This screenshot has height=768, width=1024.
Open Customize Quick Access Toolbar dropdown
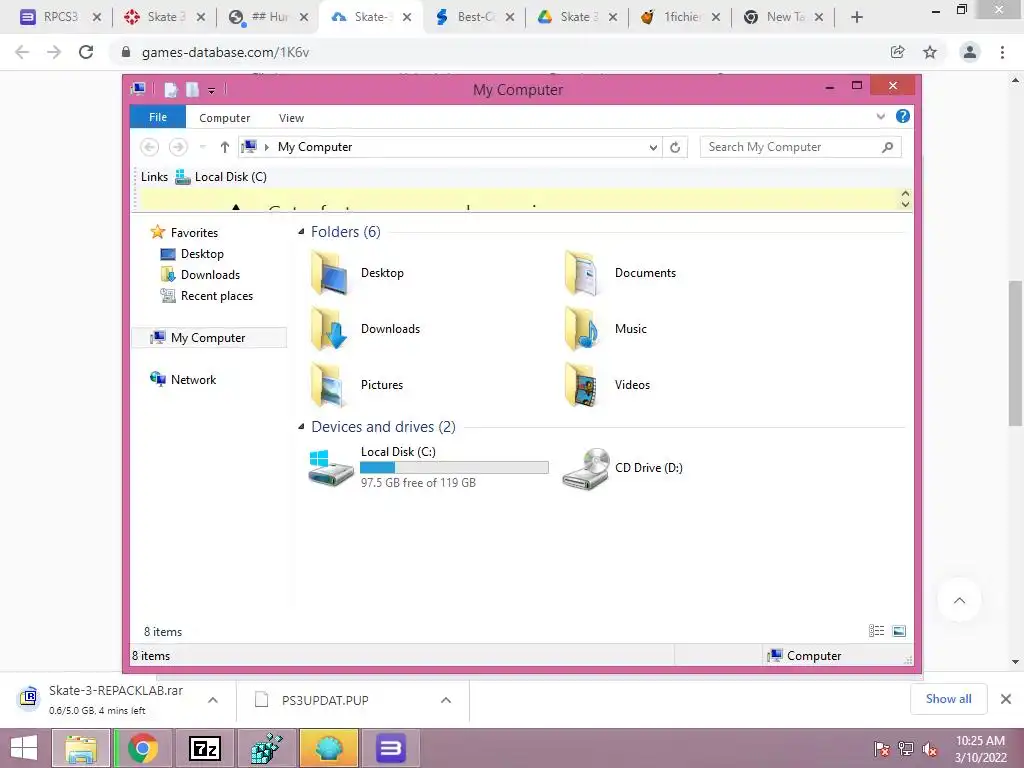[212, 91]
